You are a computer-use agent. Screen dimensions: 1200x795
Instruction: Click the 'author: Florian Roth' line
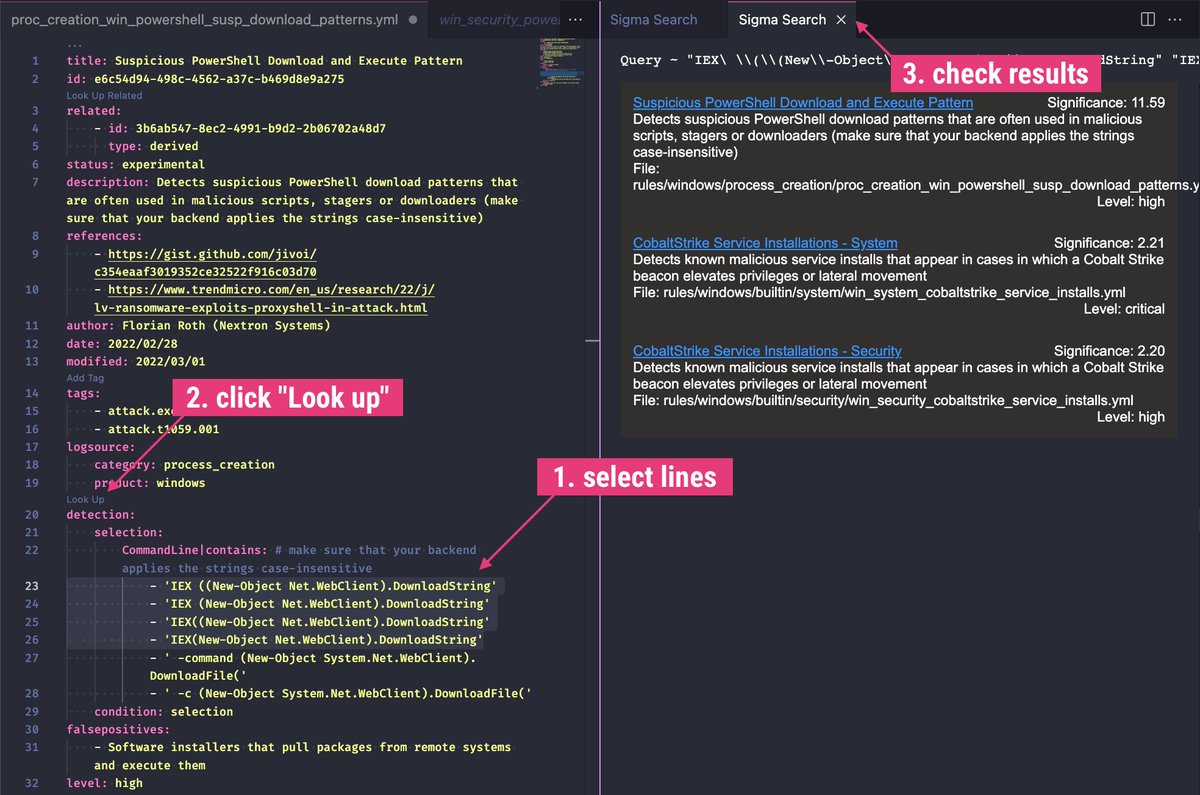pos(198,325)
